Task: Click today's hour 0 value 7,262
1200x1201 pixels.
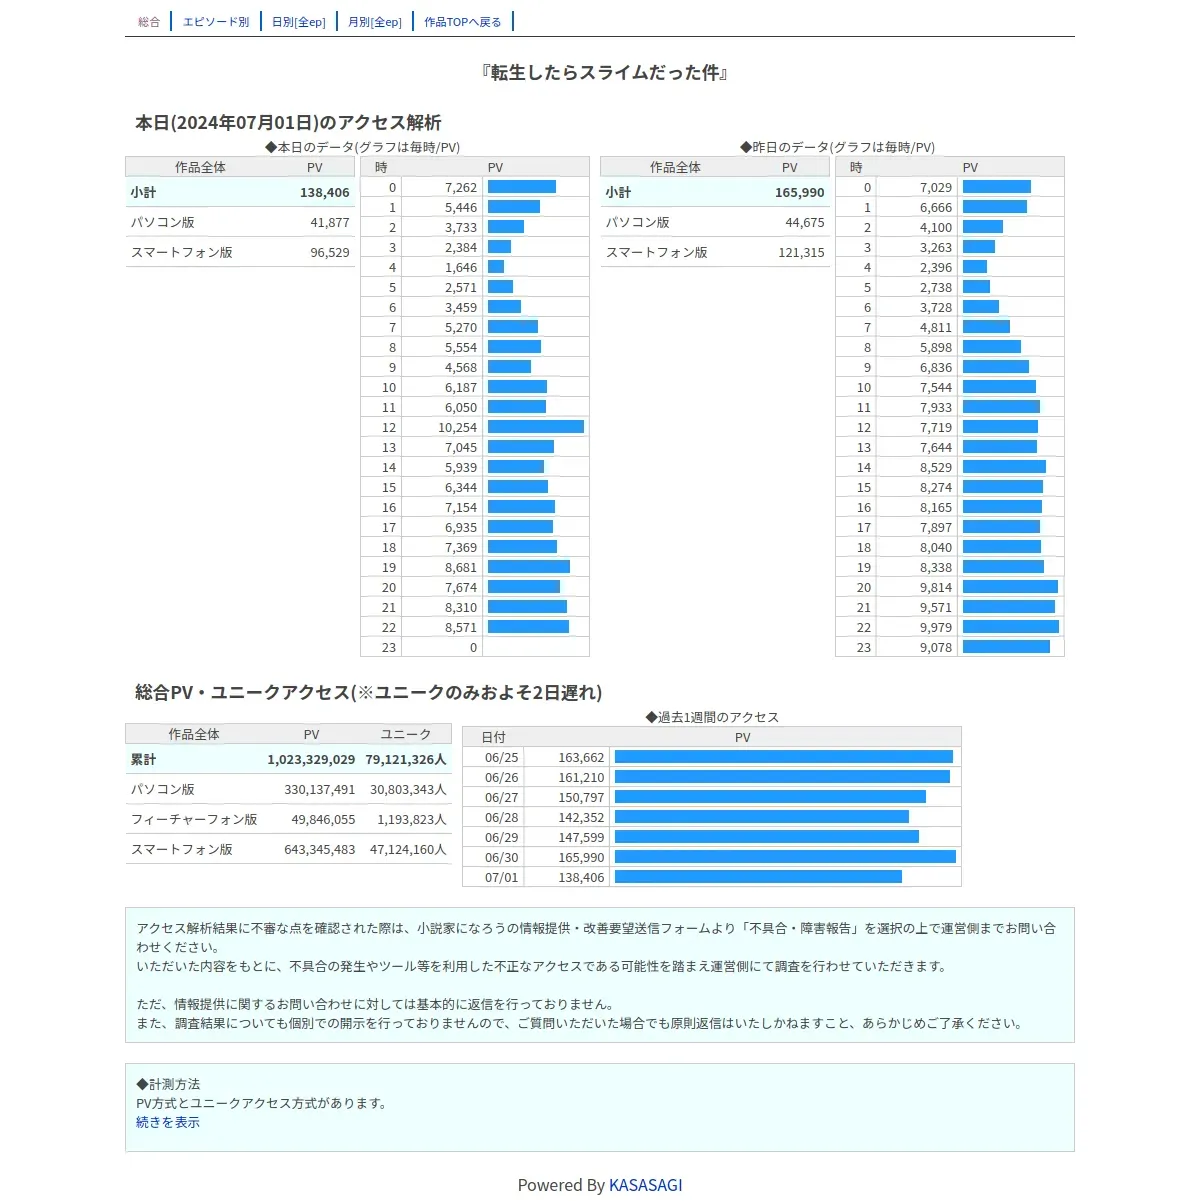Action: [461, 187]
